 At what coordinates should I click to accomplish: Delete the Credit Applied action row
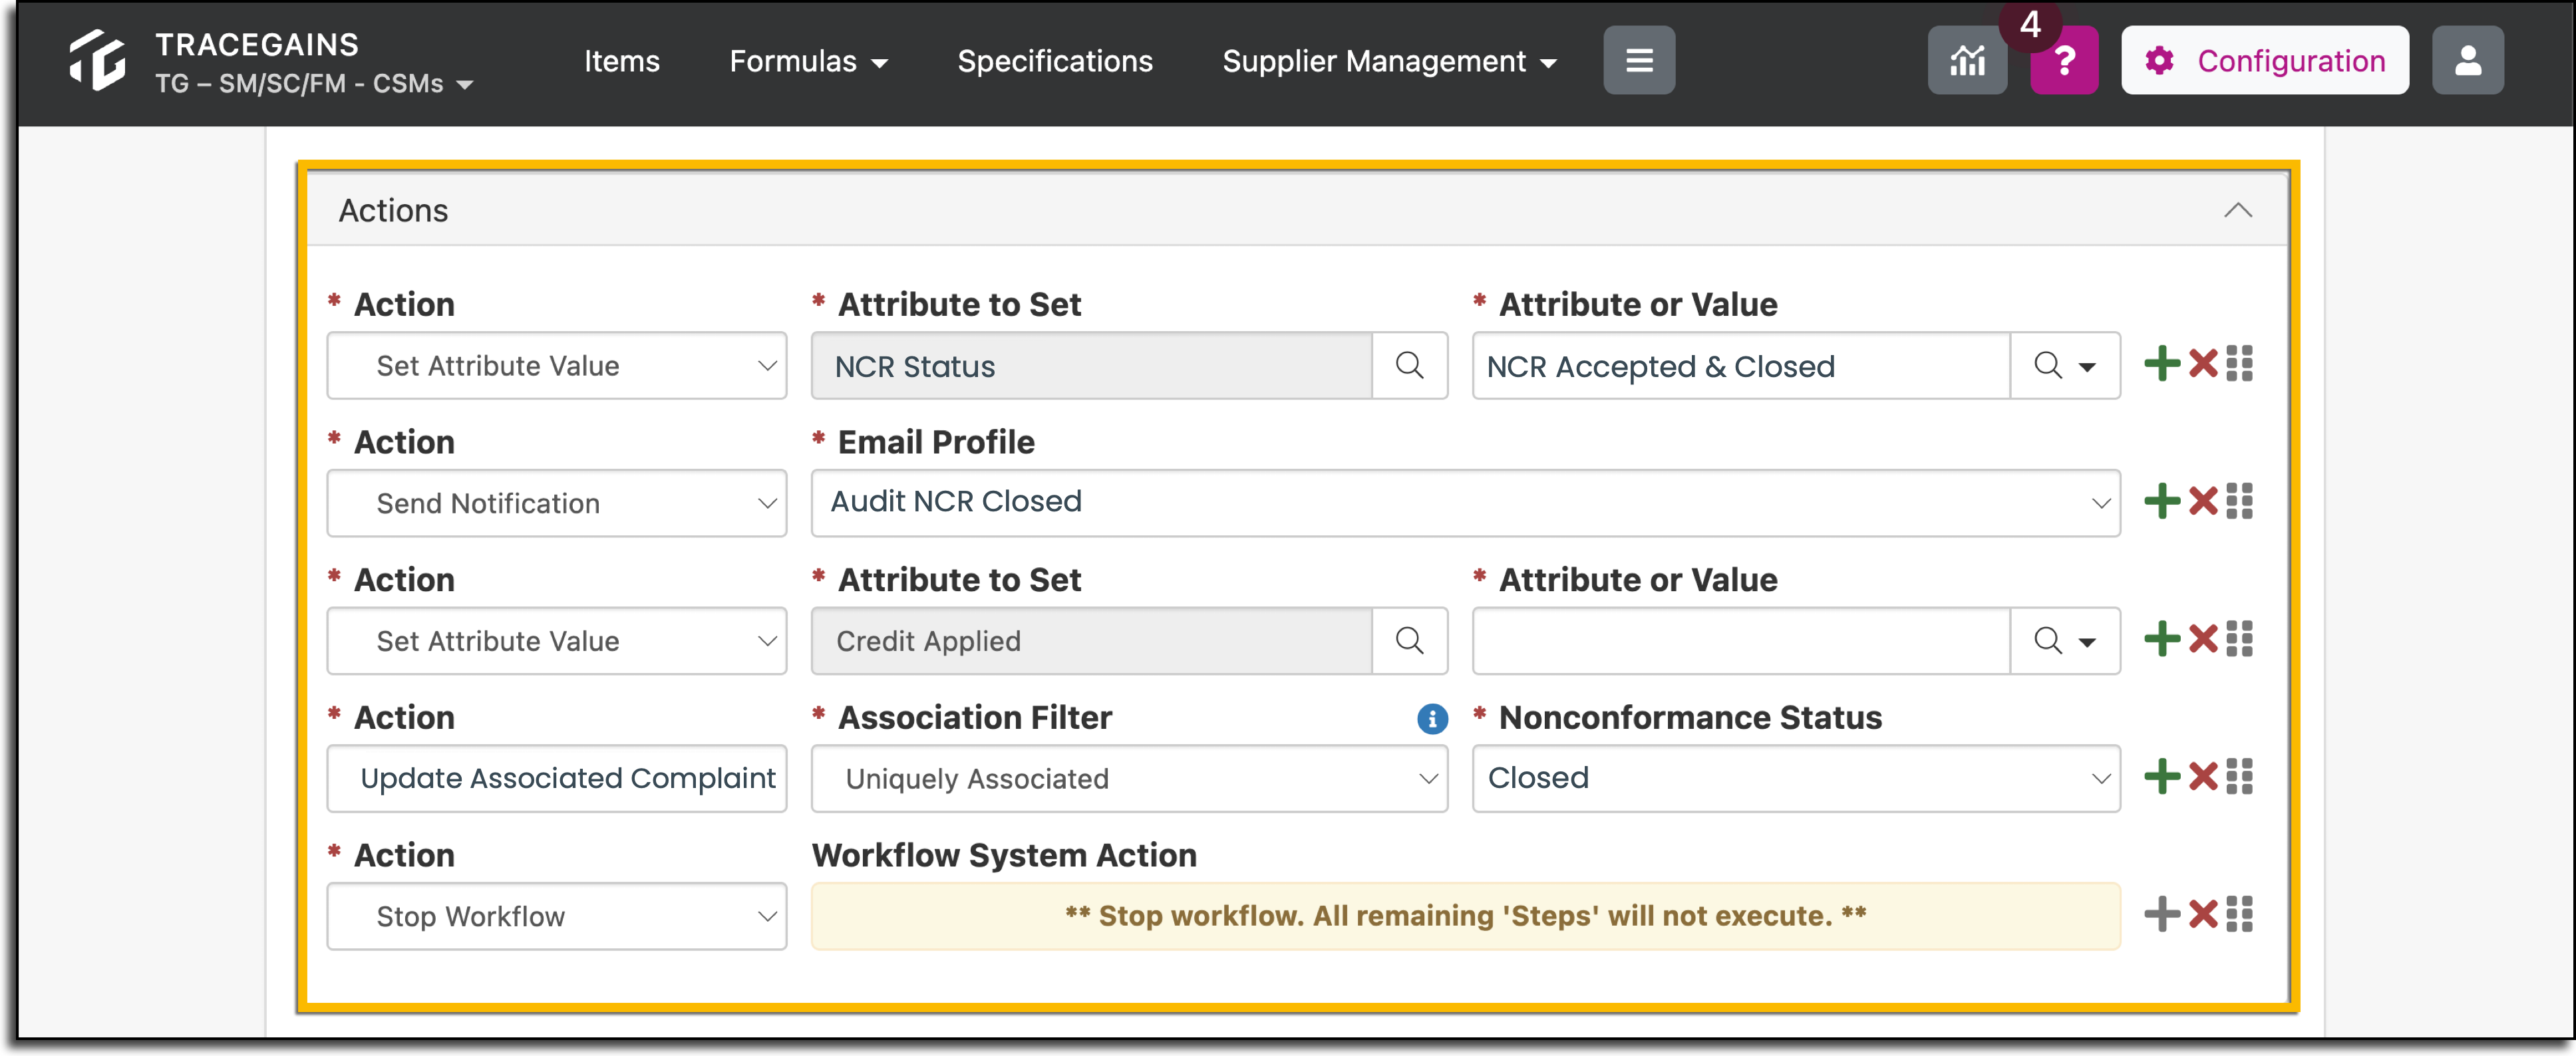pos(2202,639)
